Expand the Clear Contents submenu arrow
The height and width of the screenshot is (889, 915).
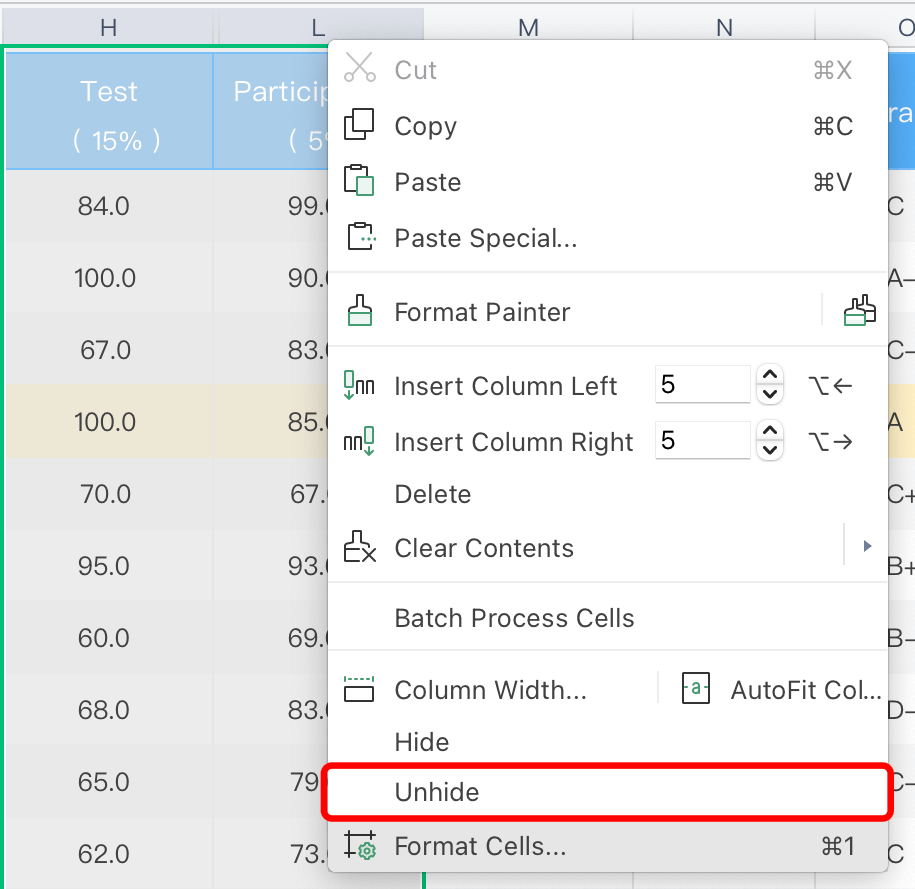867,547
